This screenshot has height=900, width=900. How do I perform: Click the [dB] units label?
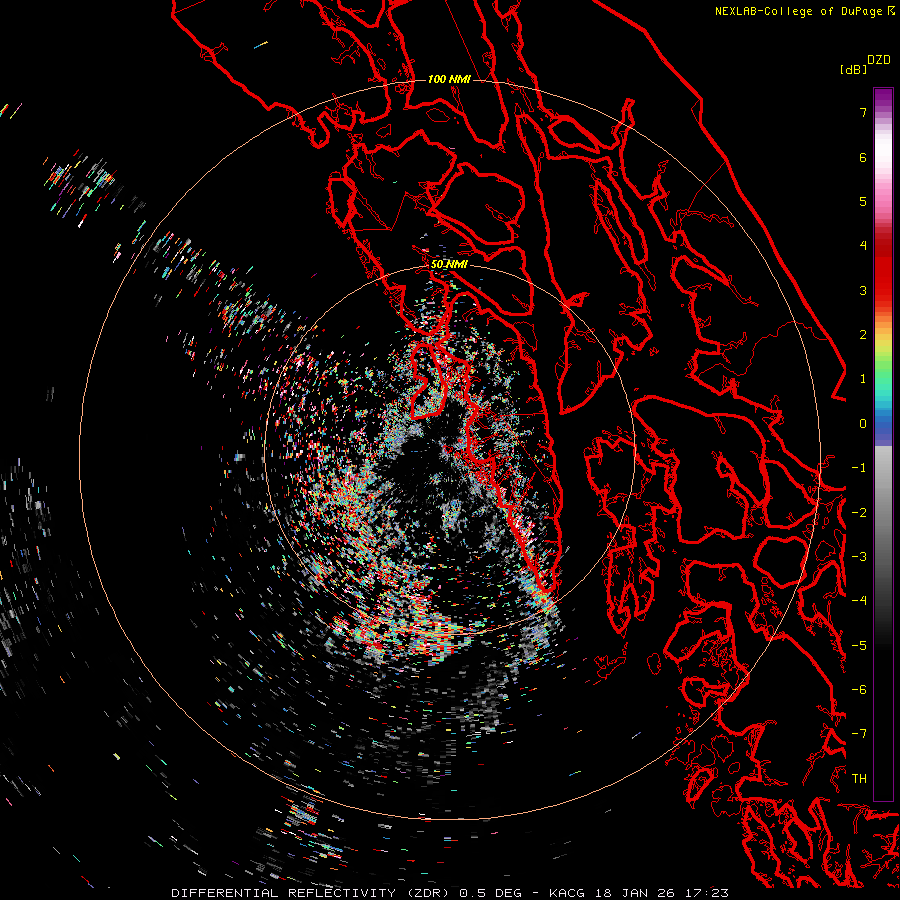(x=854, y=69)
